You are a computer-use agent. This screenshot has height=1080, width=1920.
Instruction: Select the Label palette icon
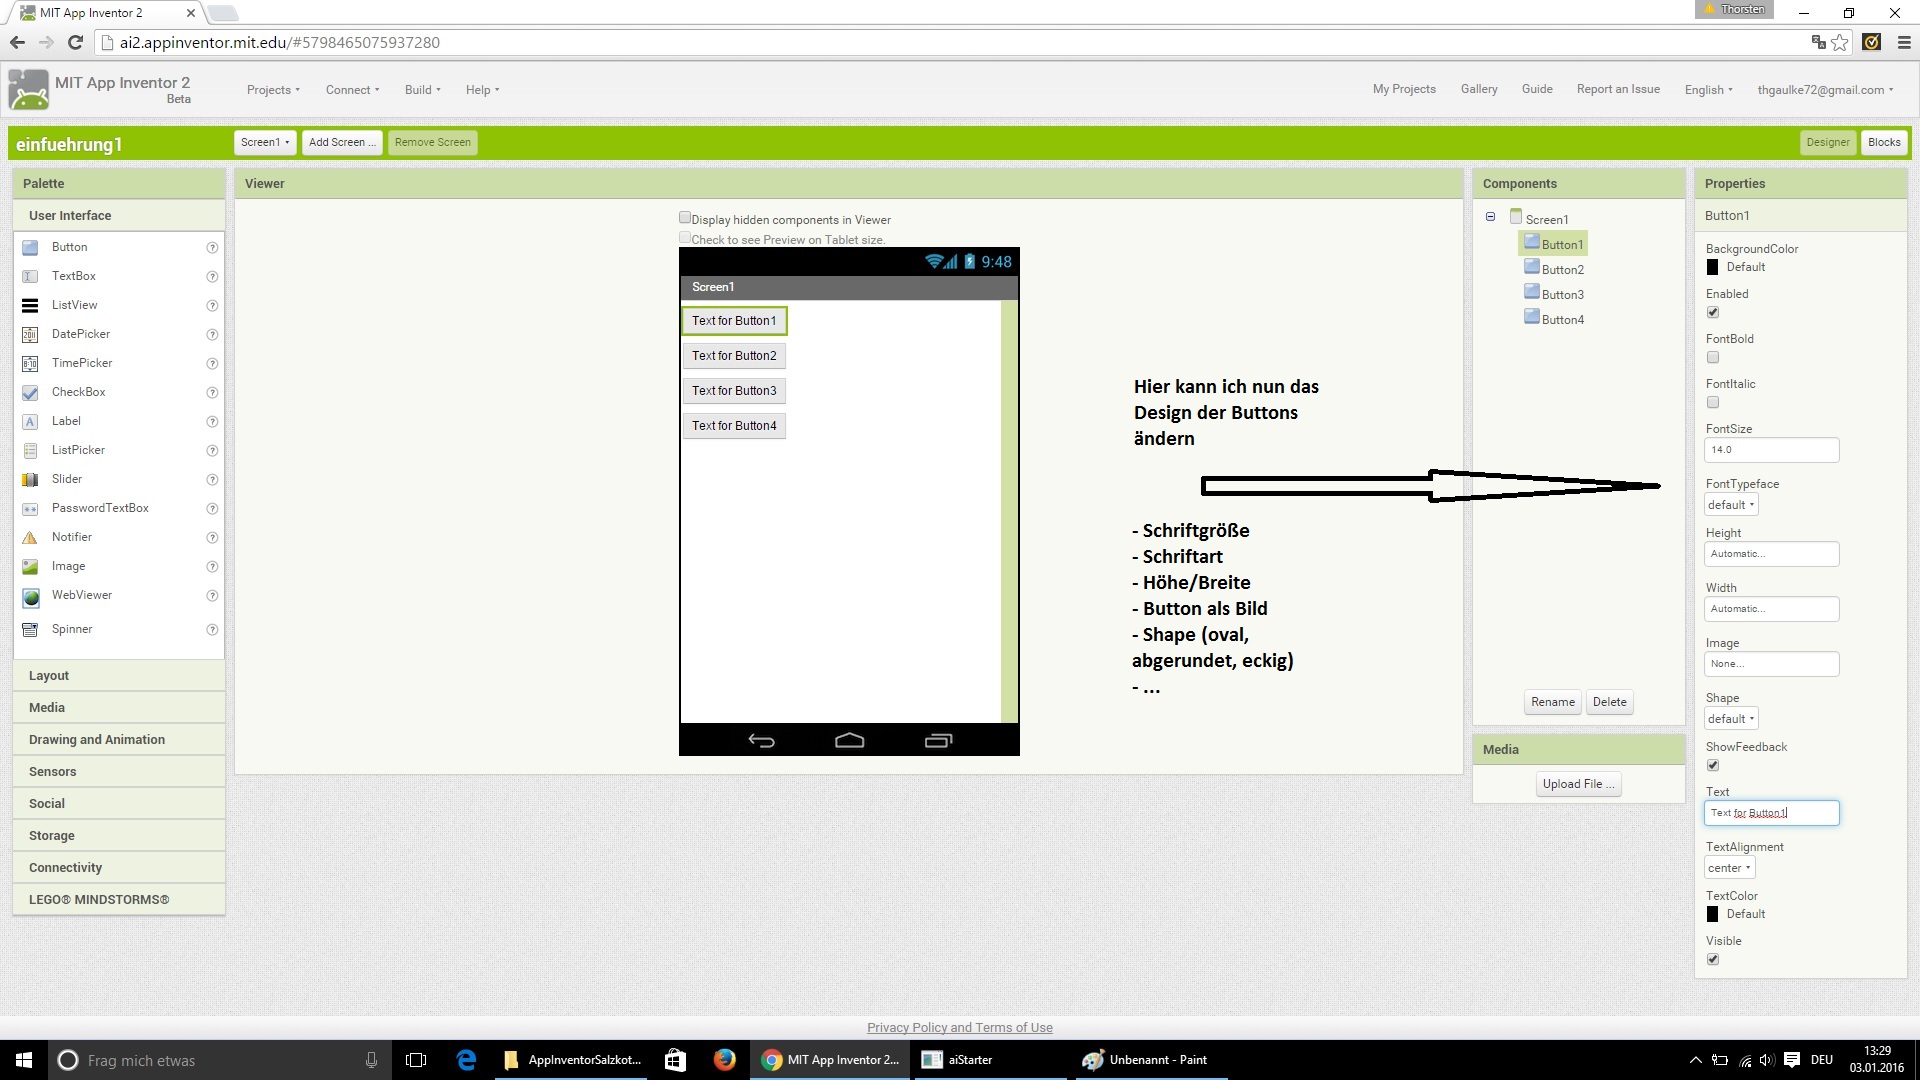[30, 421]
